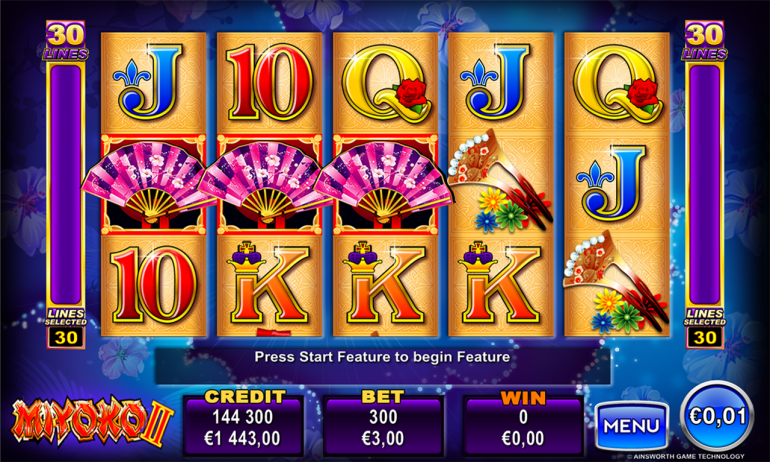Click the Bet amount panel
The width and height of the screenshot is (770, 462).
pyautogui.click(x=383, y=423)
